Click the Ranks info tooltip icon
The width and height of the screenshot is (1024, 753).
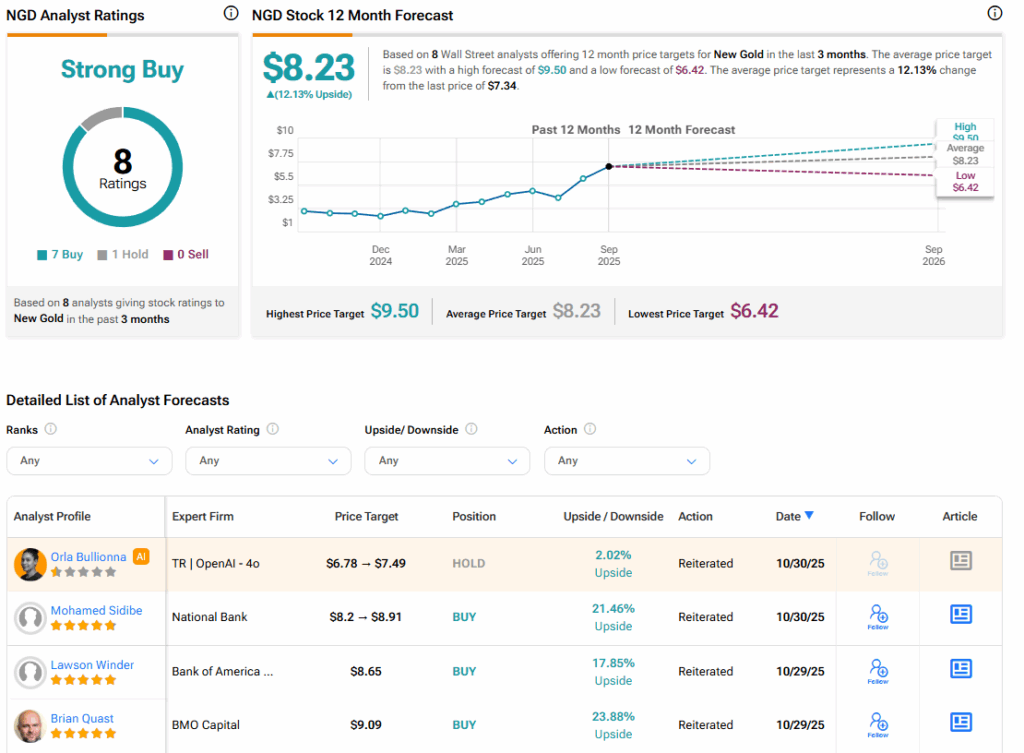click(51, 429)
